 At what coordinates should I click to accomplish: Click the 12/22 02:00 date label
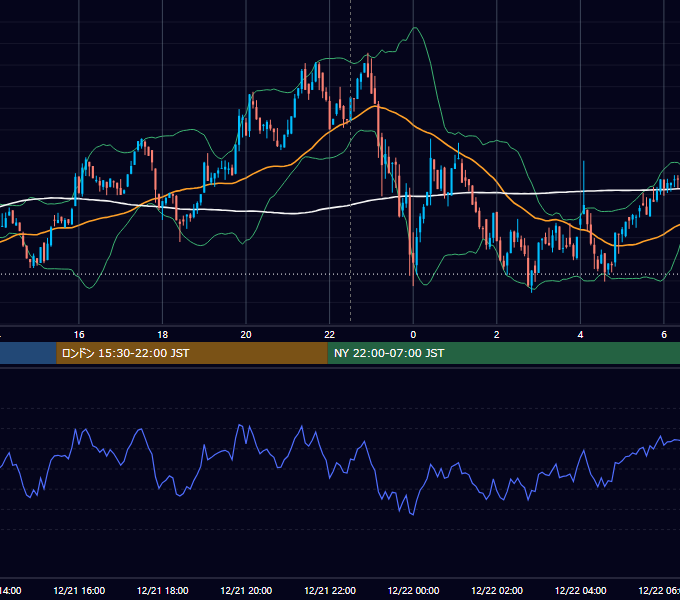pyautogui.click(x=497, y=590)
